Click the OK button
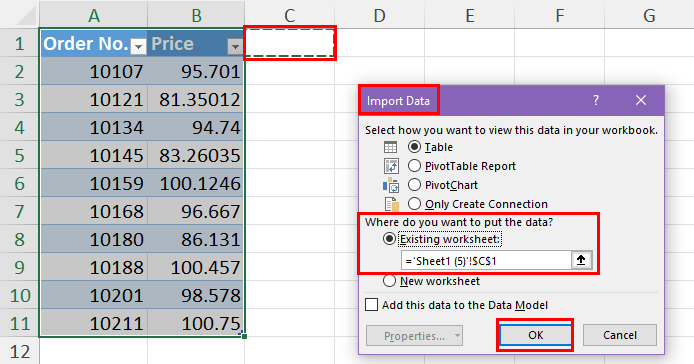Image resolution: width=694 pixels, height=364 pixels. (535, 335)
